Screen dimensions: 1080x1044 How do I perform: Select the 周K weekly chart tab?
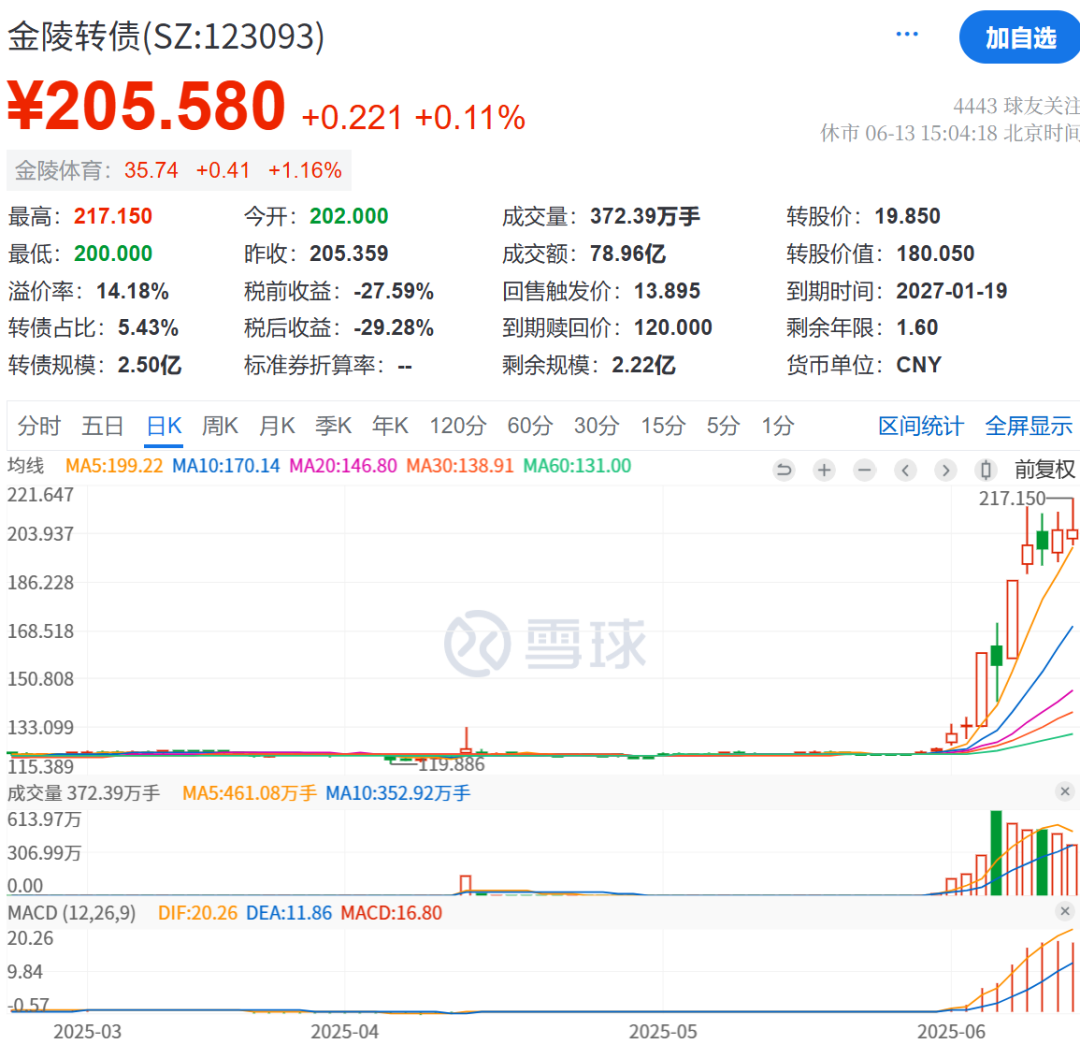click(220, 426)
